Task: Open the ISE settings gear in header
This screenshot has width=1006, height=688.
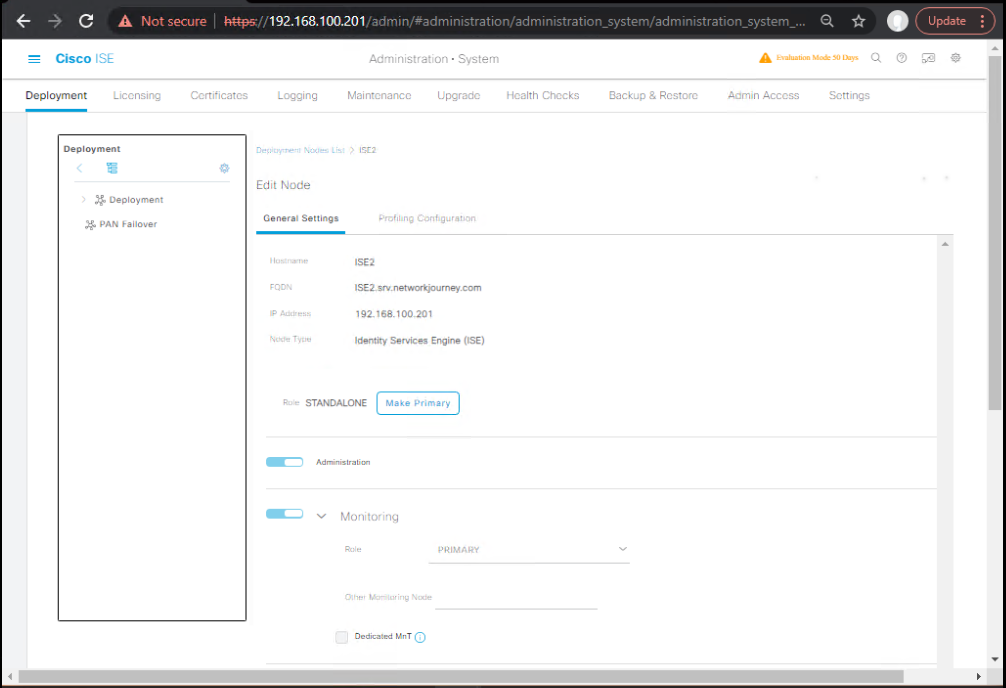Action: [x=955, y=58]
